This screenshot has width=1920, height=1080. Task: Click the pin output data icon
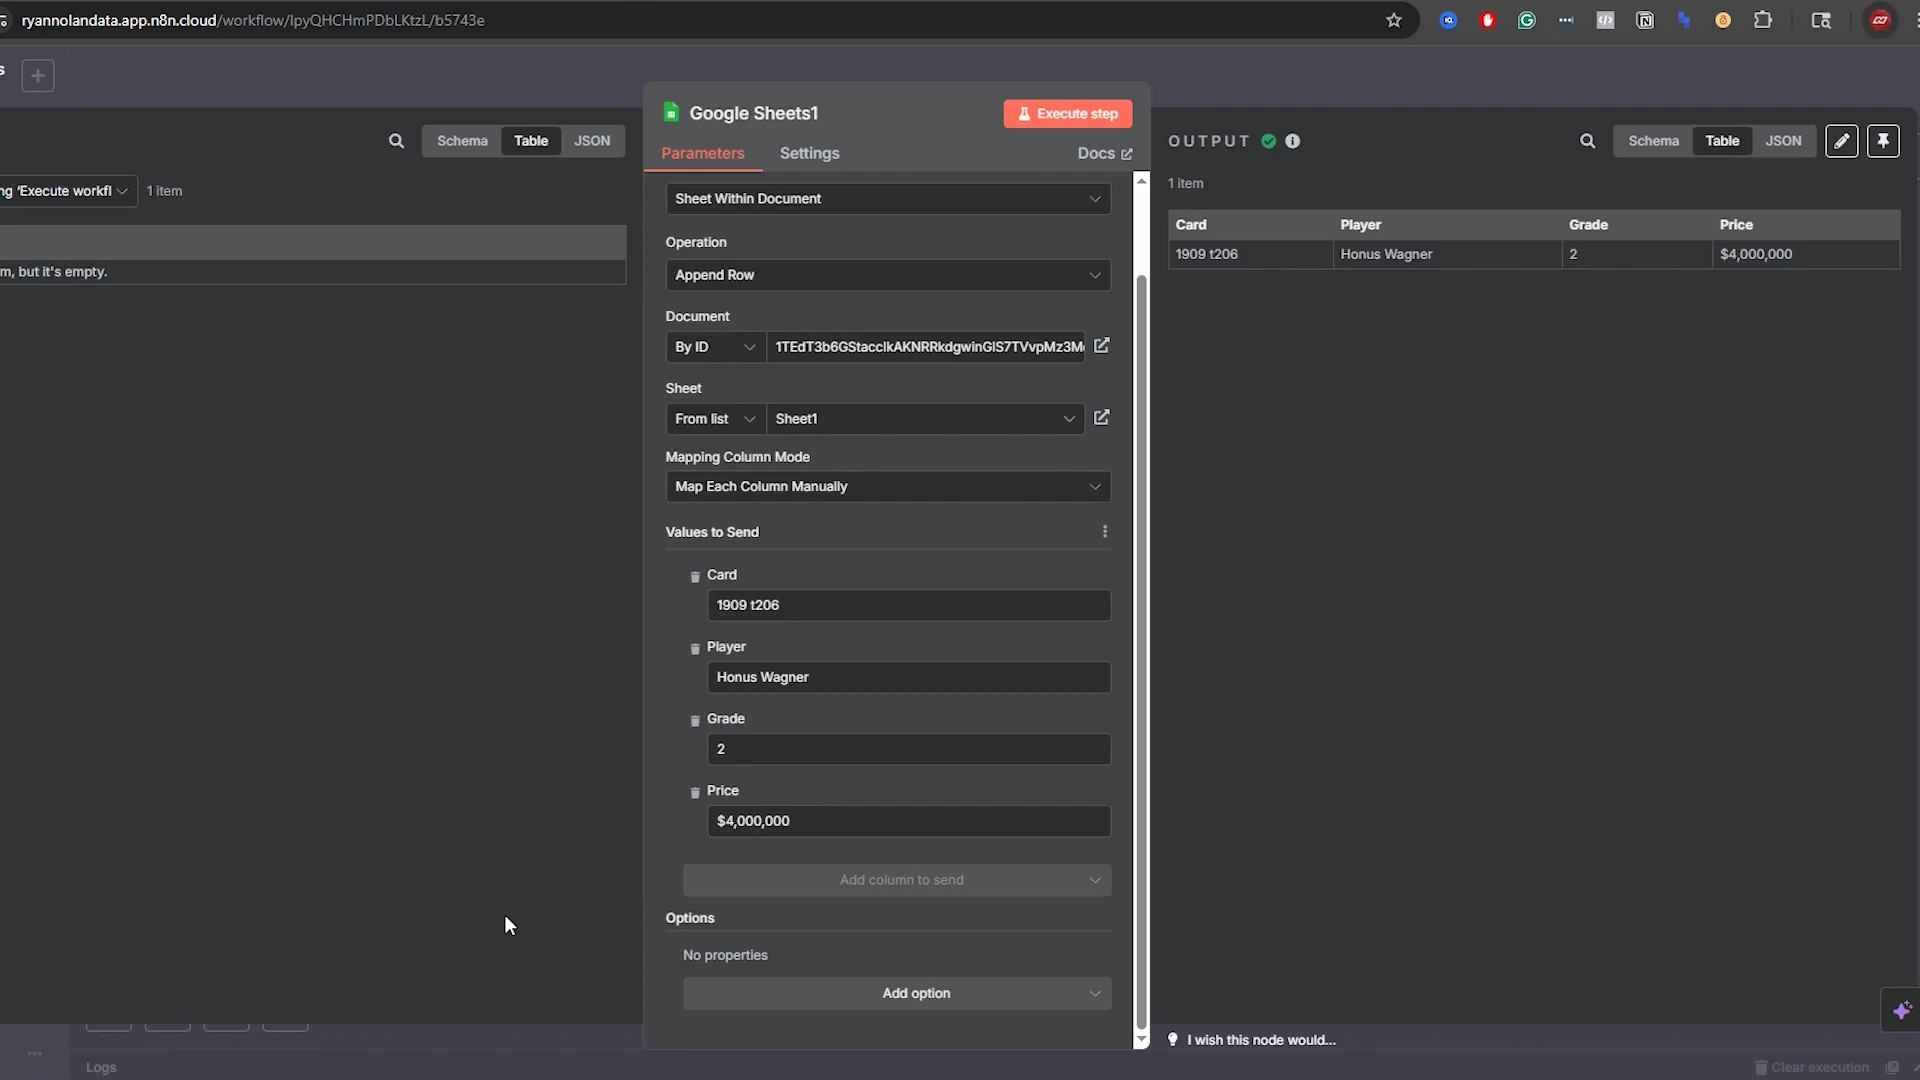click(x=1883, y=141)
